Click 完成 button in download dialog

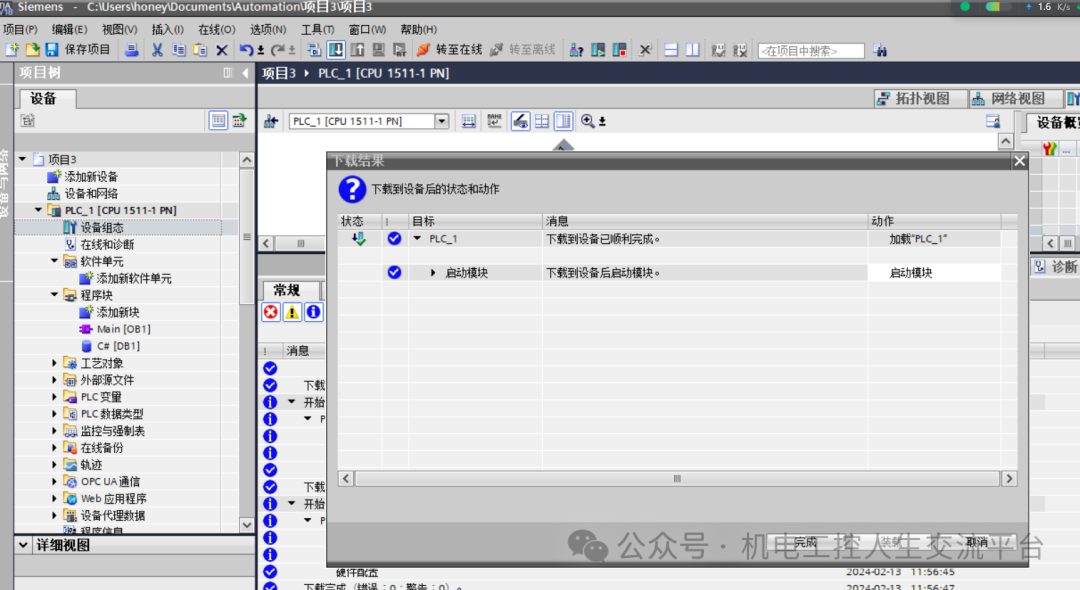805,542
